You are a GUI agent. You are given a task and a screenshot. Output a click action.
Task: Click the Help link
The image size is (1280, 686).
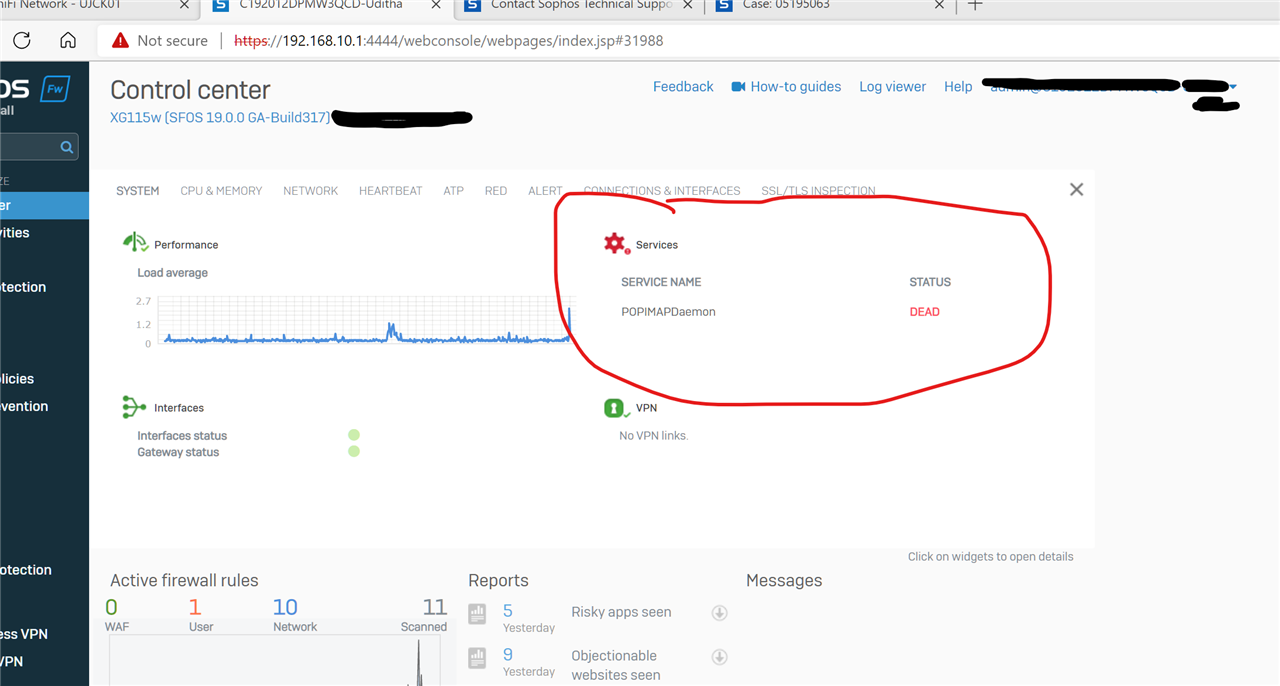[958, 87]
